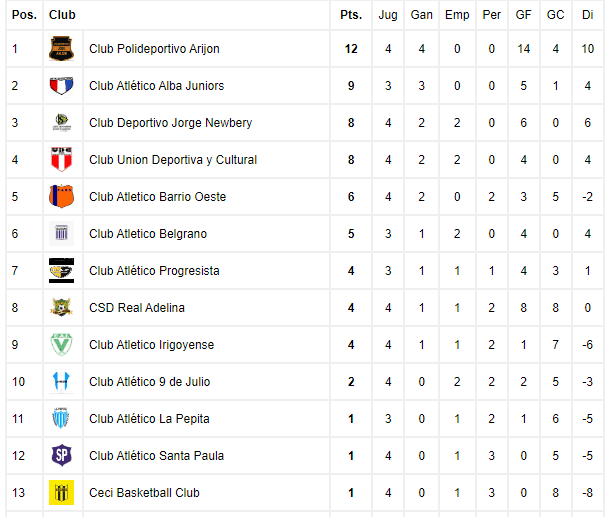
Task: Open the Club Polideportivo Arijon team name
Action: click(x=154, y=49)
